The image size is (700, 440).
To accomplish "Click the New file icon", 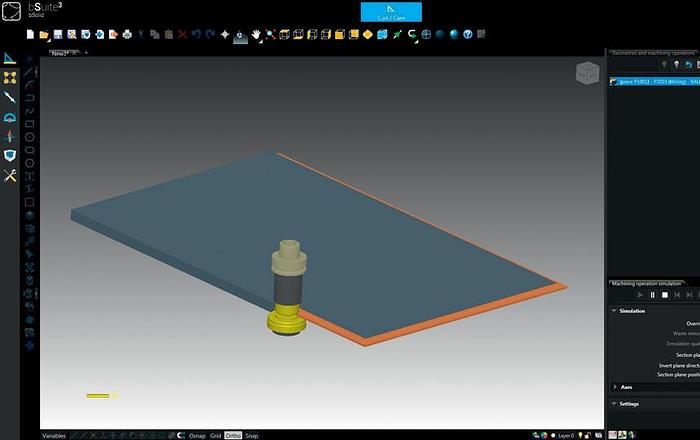I will 31,34.
